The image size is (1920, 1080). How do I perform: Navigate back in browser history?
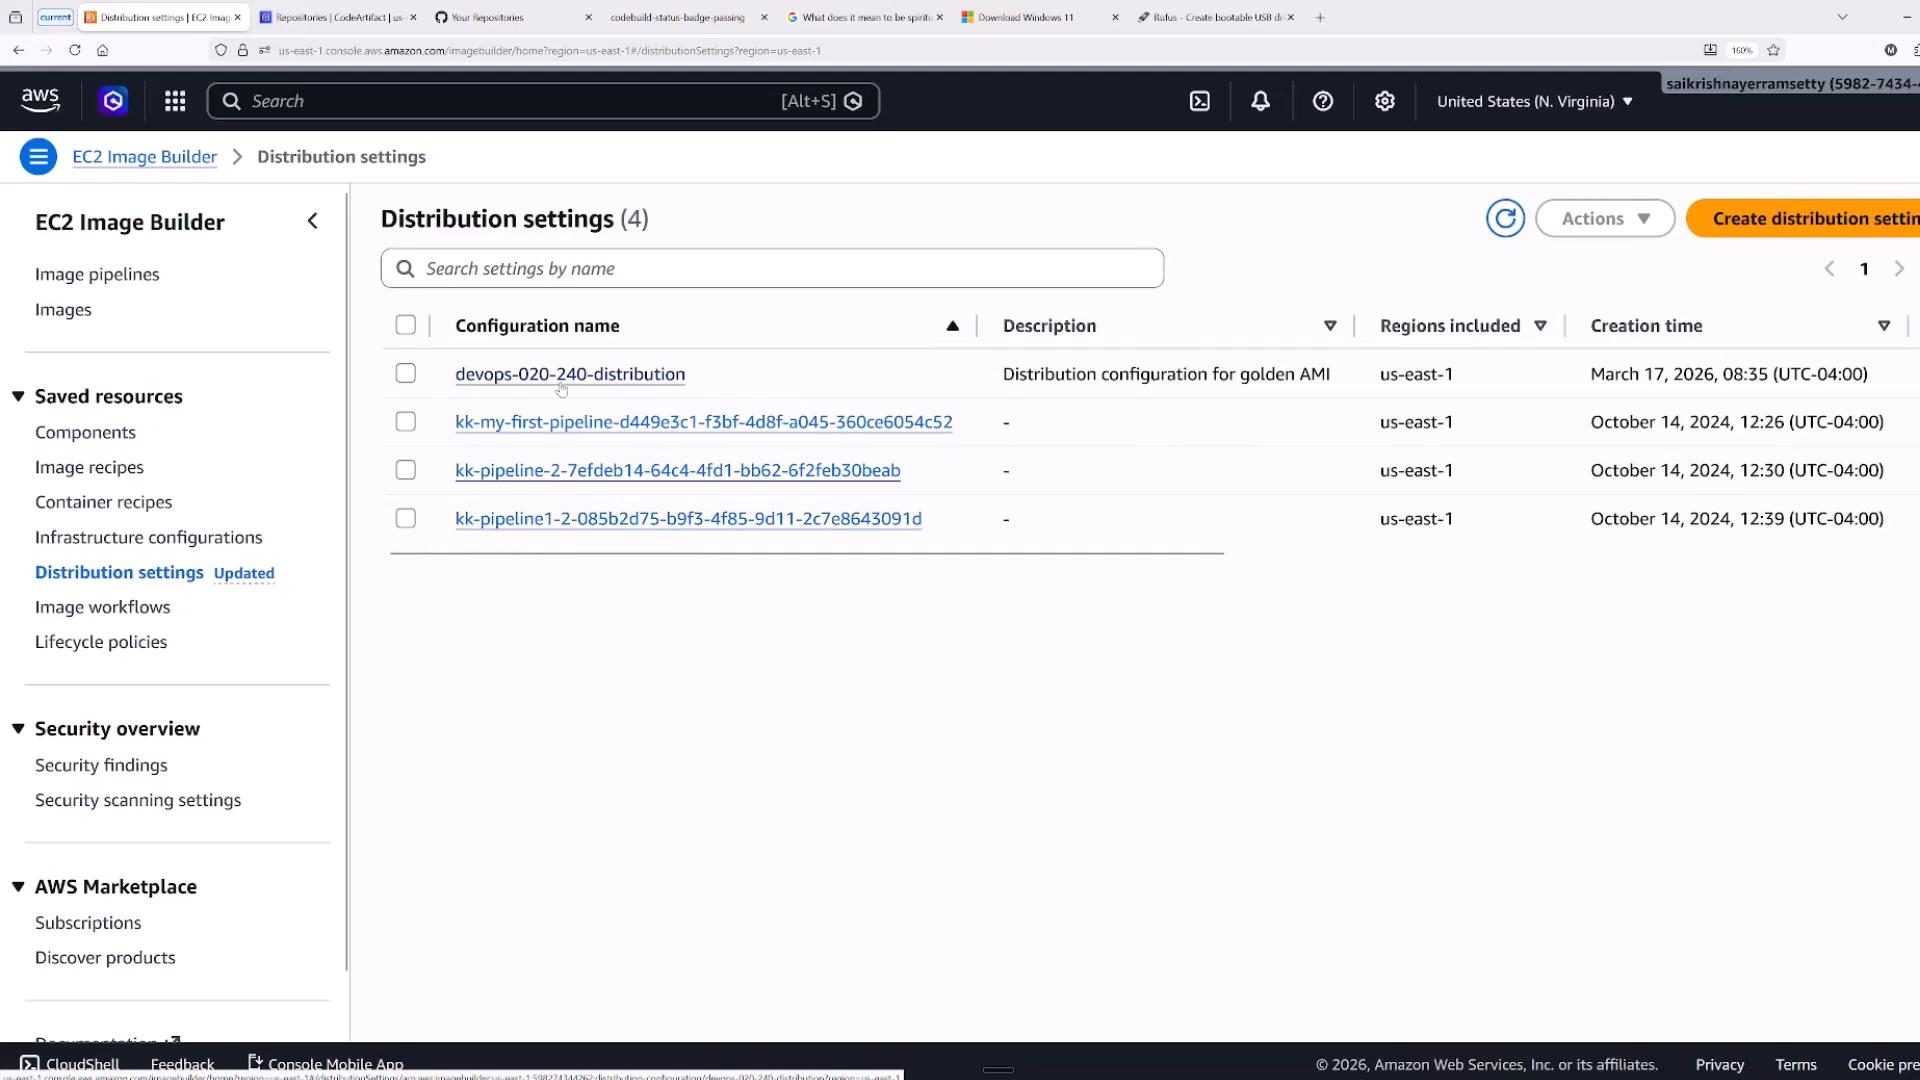pos(18,50)
